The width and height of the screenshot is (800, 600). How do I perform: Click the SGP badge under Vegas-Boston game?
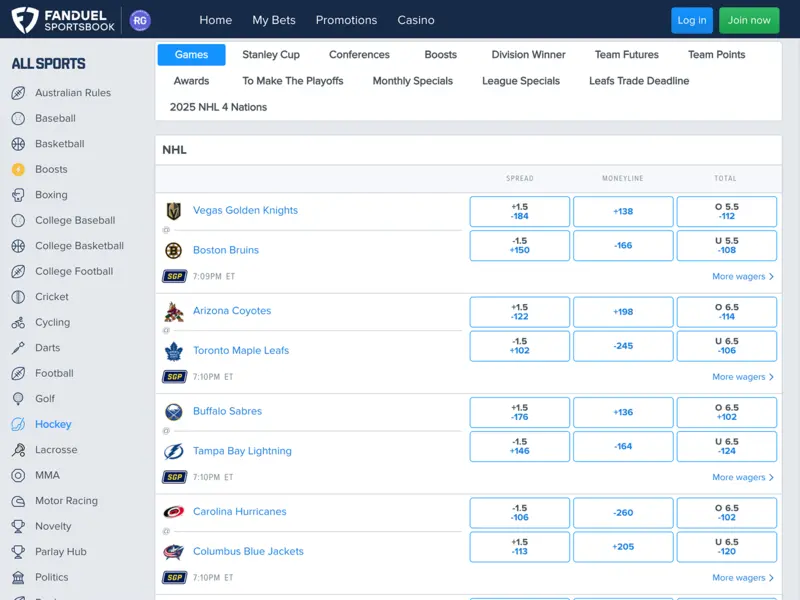[x=174, y=275]
